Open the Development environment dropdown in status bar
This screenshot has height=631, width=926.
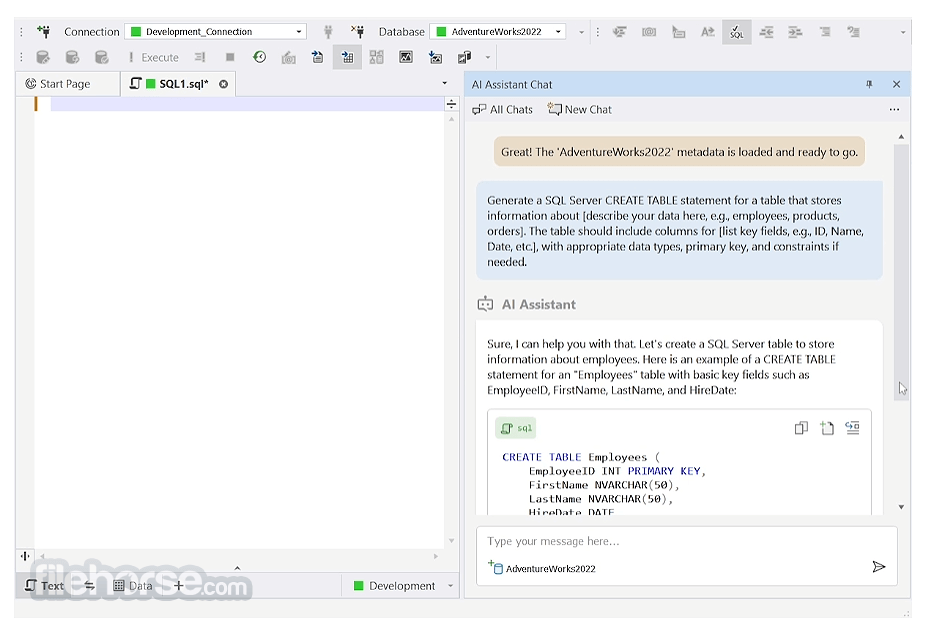point(403,586)
